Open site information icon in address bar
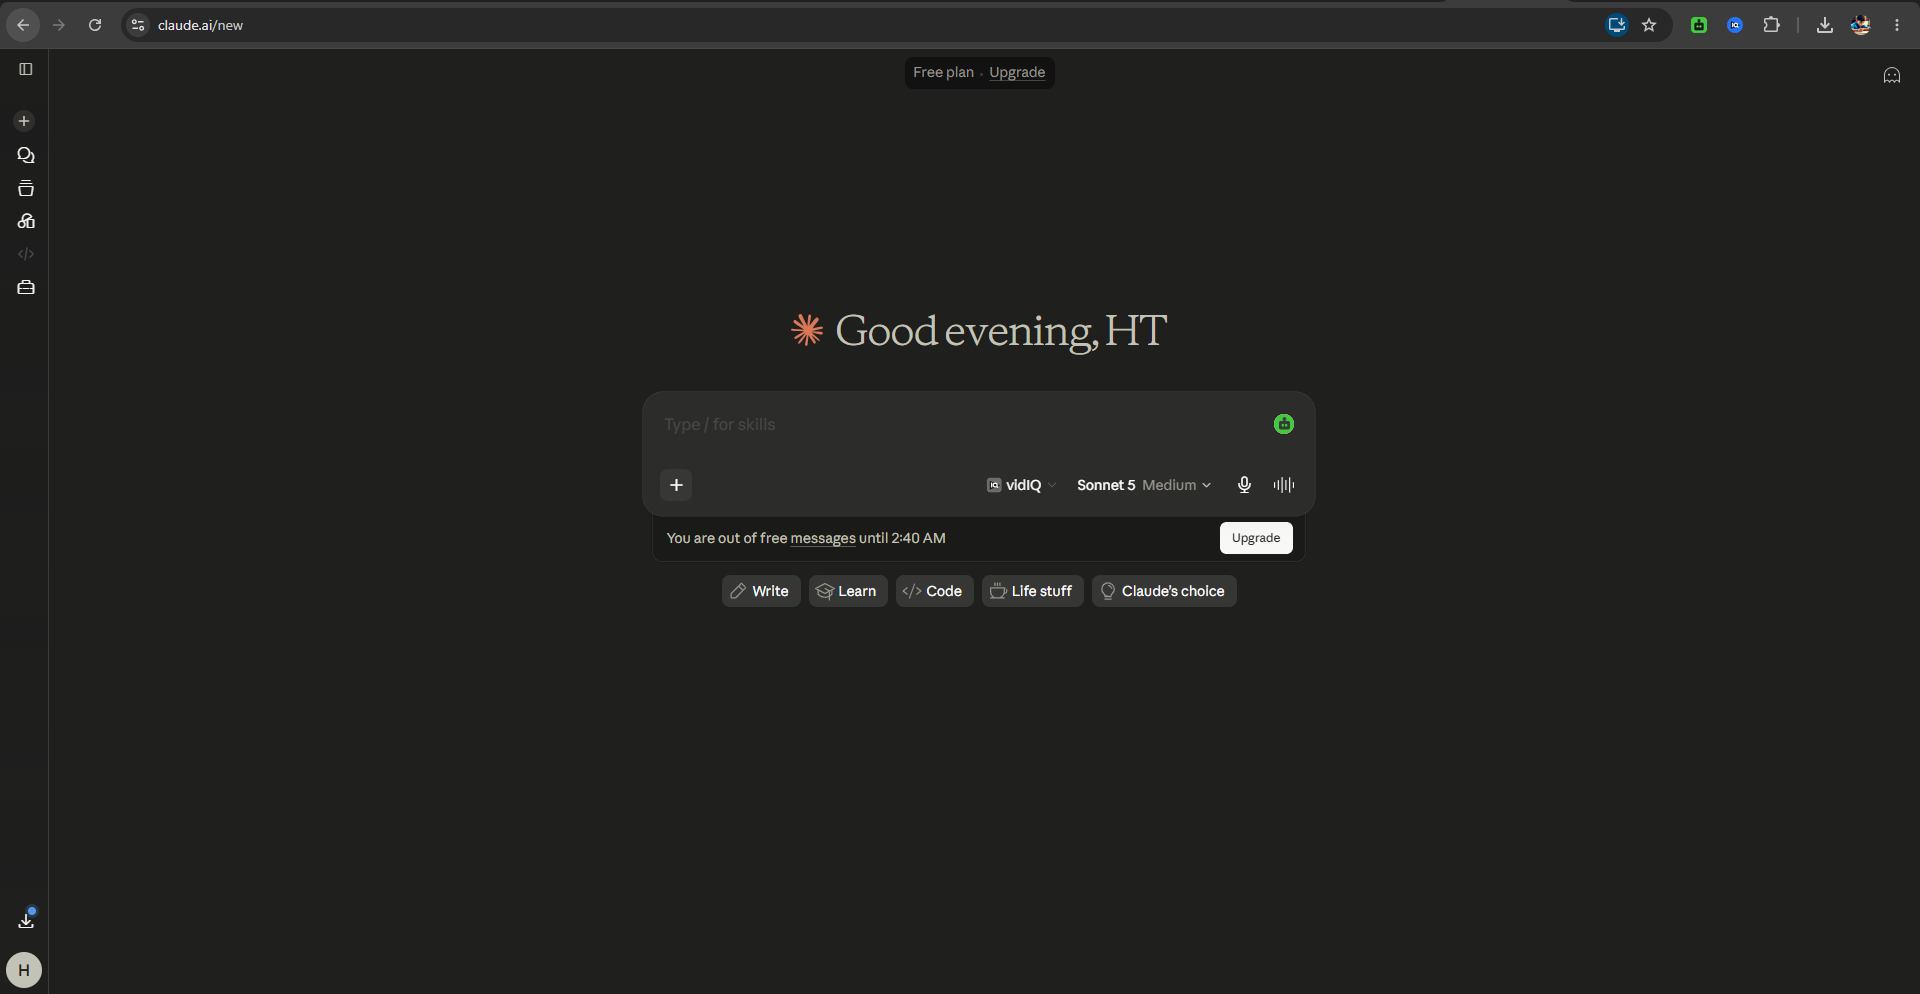Screen dimensions: 1920x994 click(138, 25)
